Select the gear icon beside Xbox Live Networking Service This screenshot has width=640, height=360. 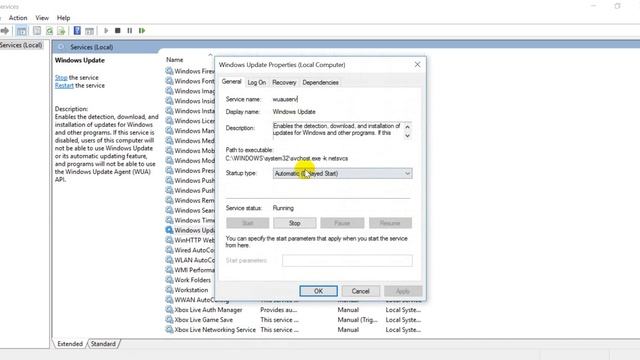[x=169, y=329]
